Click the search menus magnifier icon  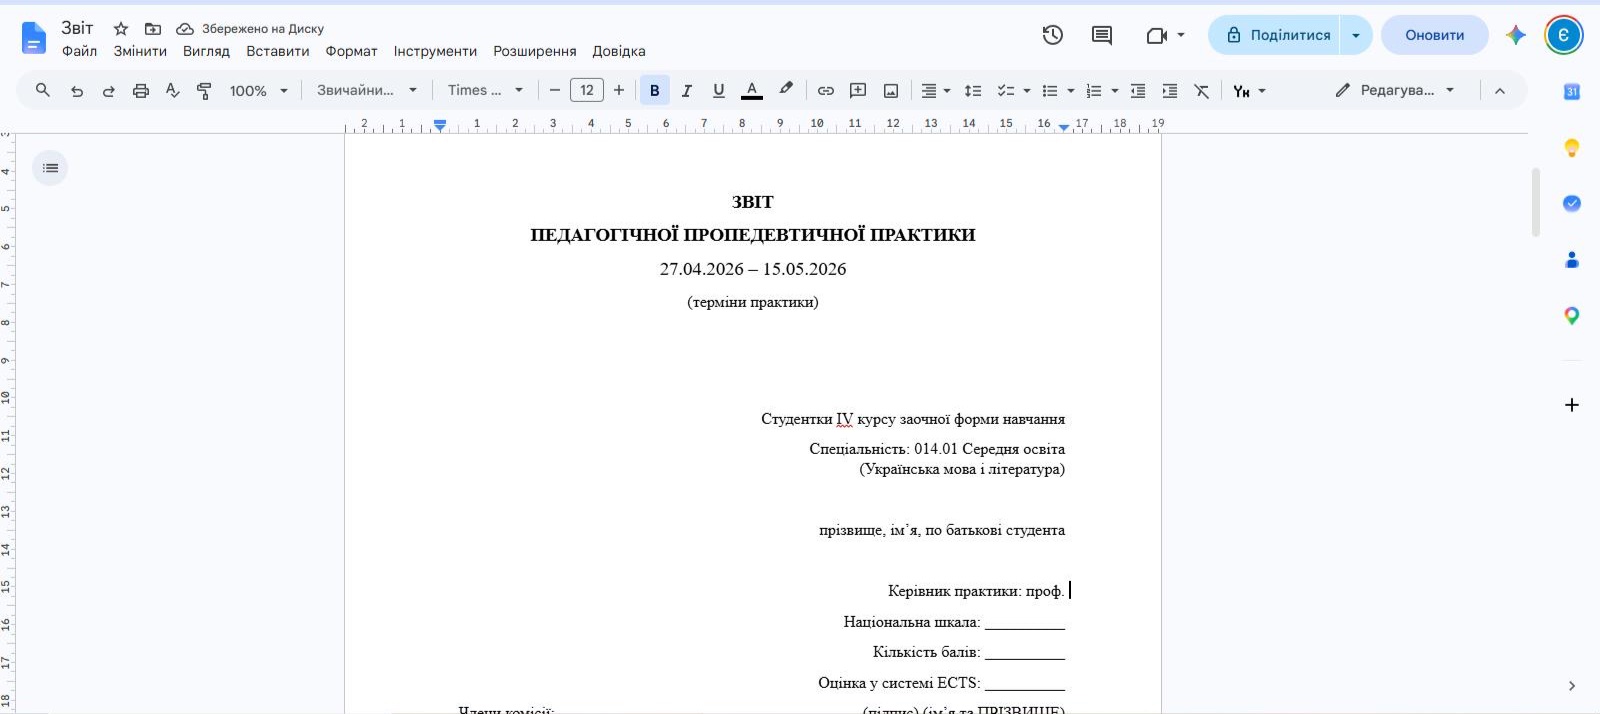click(x=43, y=90)
